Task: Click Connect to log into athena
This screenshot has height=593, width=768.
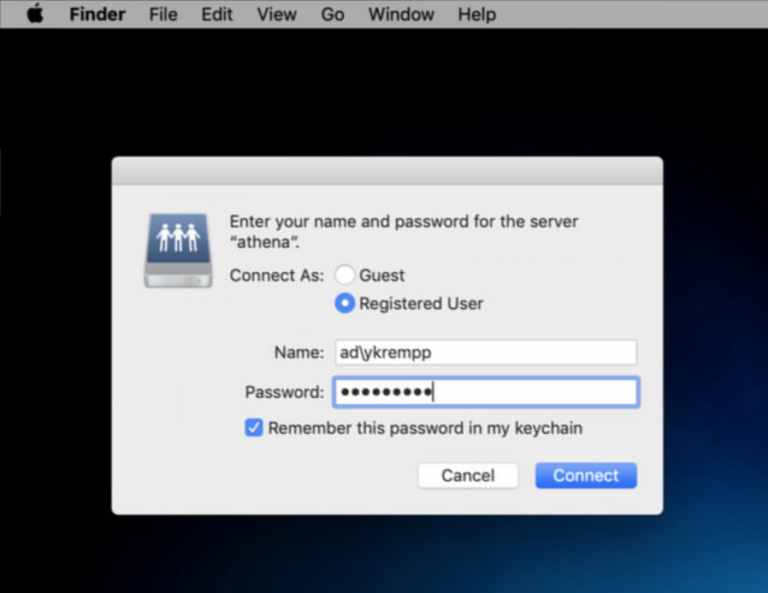Action: (x=585, y=475)
